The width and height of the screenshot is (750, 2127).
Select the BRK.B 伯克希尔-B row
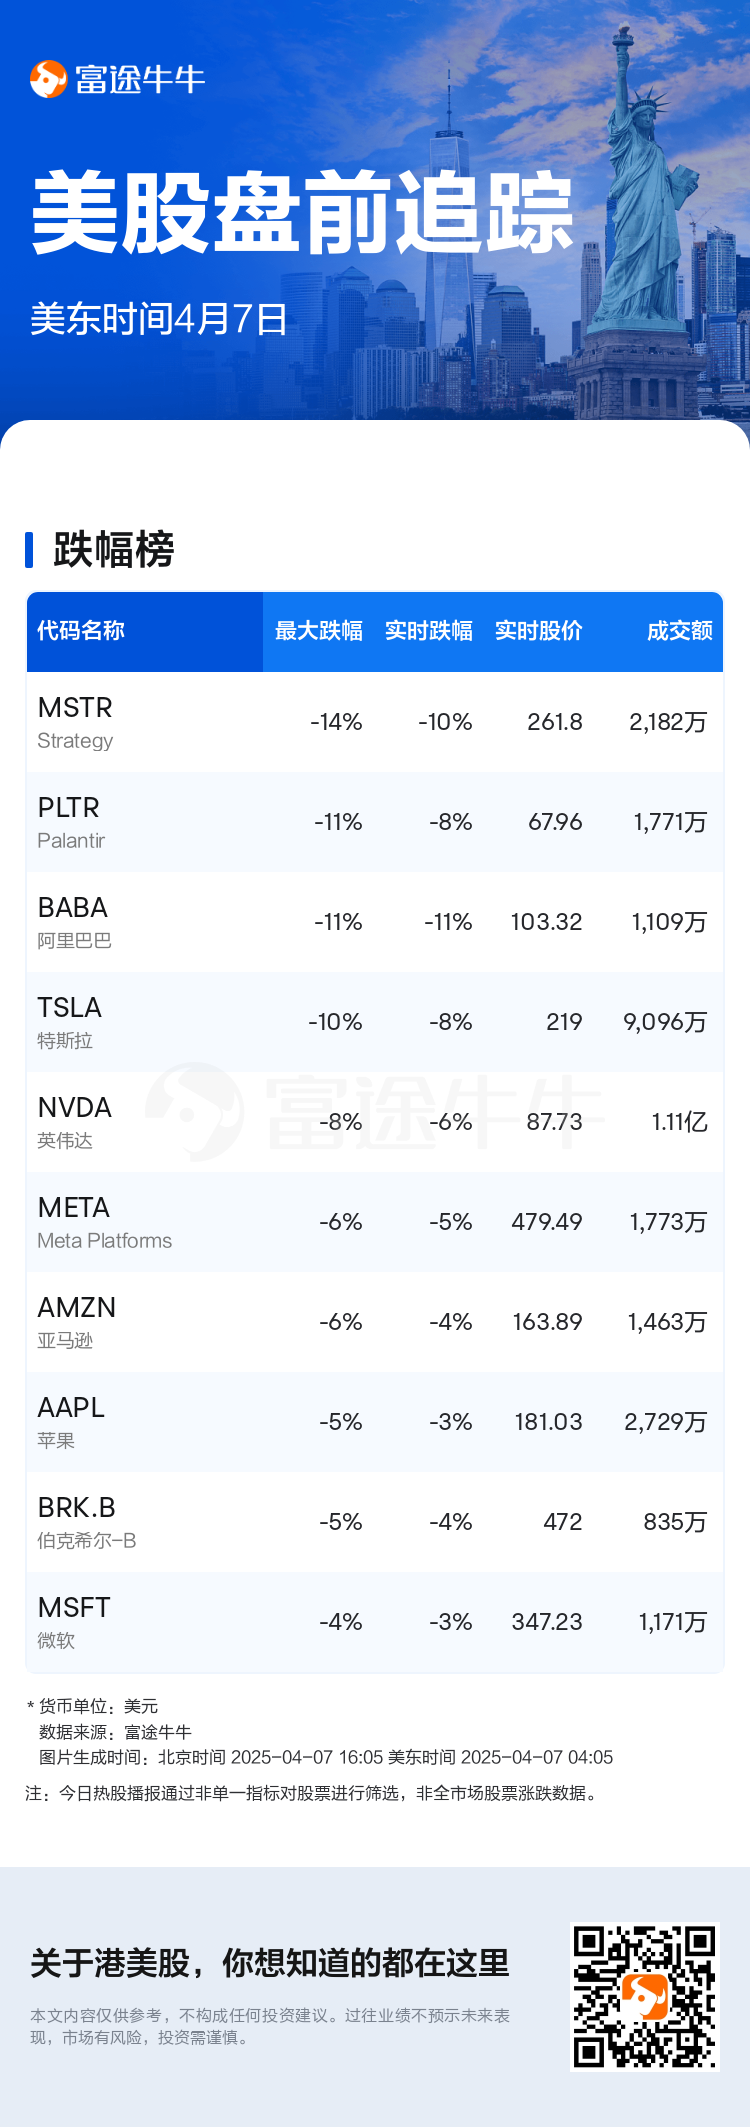(x=375, y=1522)
